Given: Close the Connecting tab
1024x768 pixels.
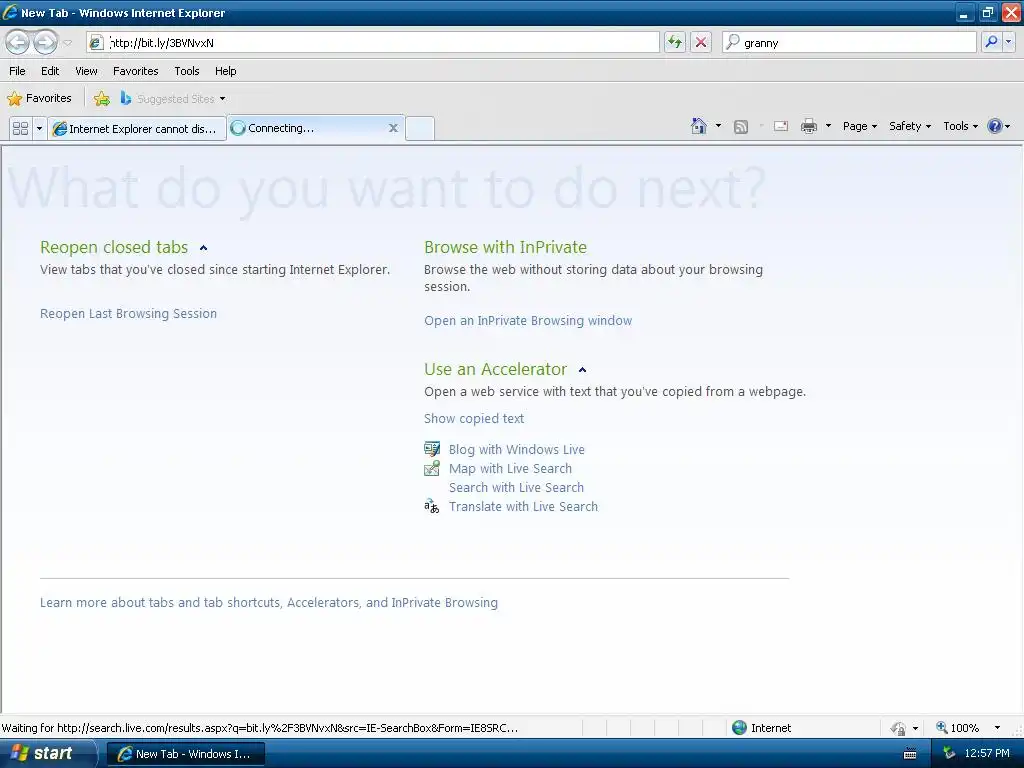Looking at the screenshot, I should click(x=393, y=128).
